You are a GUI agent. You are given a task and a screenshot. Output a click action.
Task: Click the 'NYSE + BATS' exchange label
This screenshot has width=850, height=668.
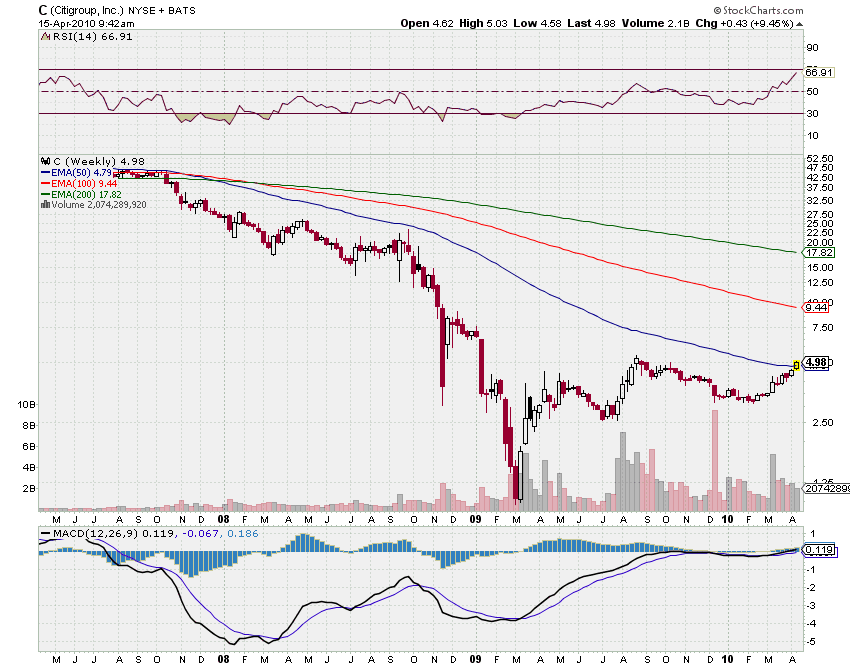coord(162,11)
